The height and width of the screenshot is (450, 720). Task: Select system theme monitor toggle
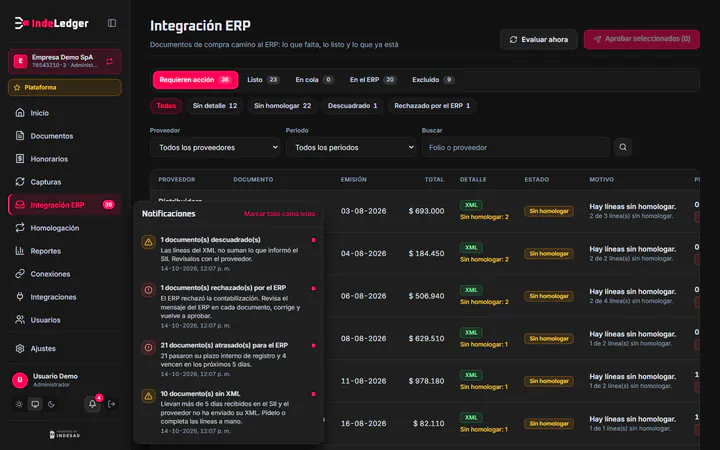tap(35, 404)
